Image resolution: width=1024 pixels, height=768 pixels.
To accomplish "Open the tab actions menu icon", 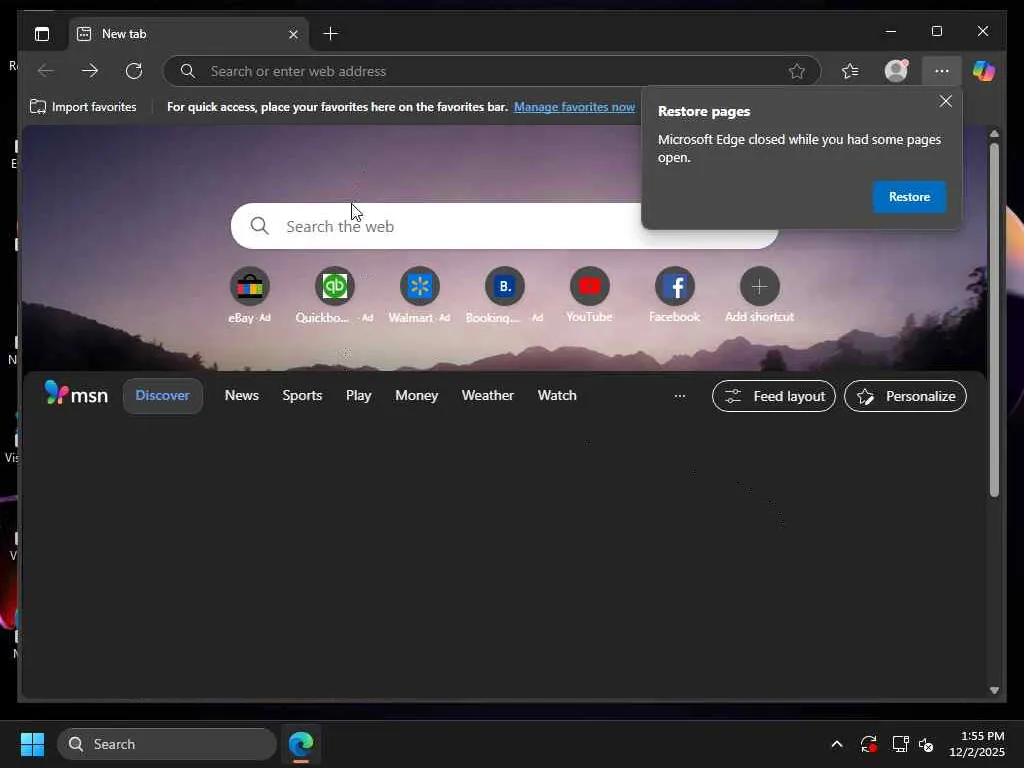I will [x=42, y=34].
